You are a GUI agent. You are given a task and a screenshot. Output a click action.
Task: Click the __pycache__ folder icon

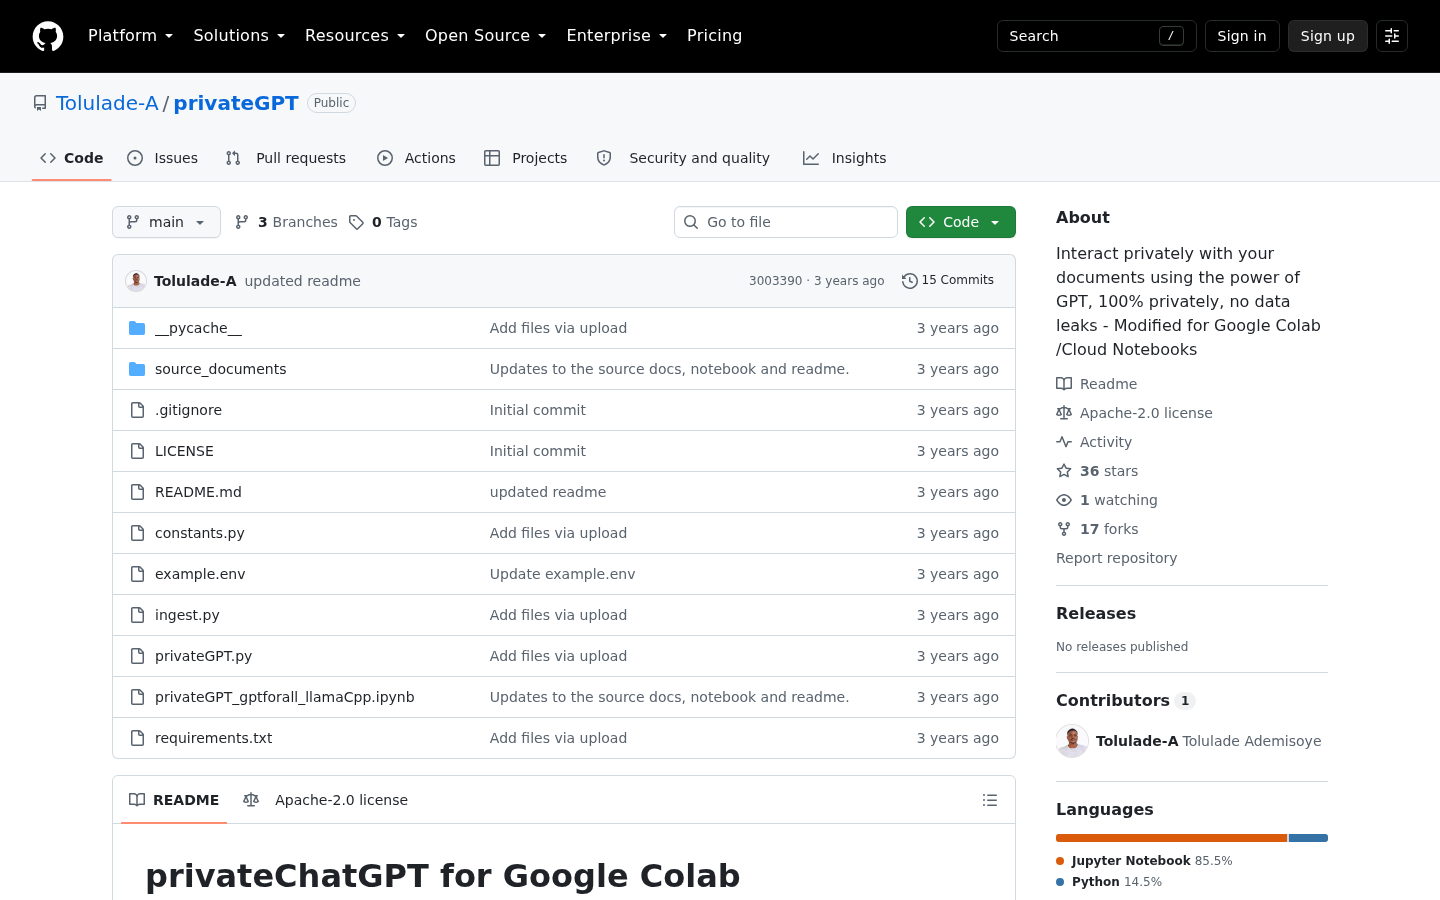(137, 328)
